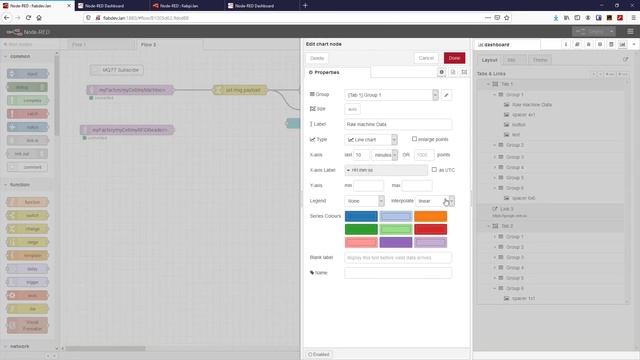Click pencil icon to edit the group
The height and width of the screenshot is (360, 640).
coord(446,95)
